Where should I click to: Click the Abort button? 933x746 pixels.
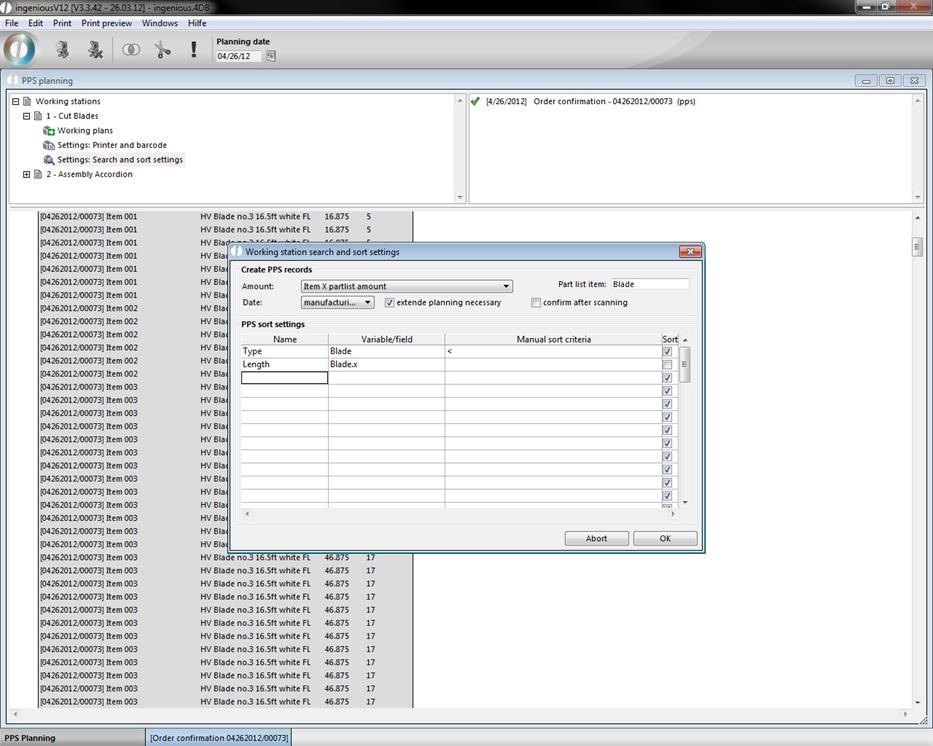coord(596,538)
